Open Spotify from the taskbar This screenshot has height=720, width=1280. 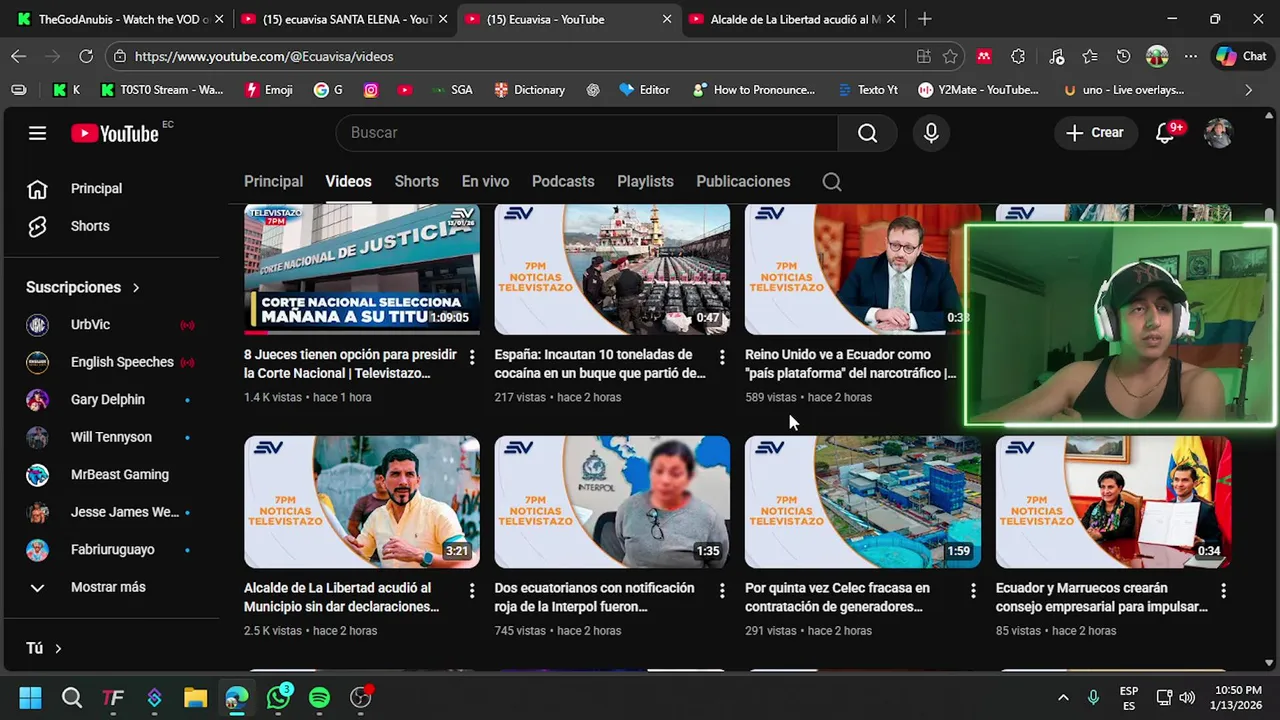319,698
